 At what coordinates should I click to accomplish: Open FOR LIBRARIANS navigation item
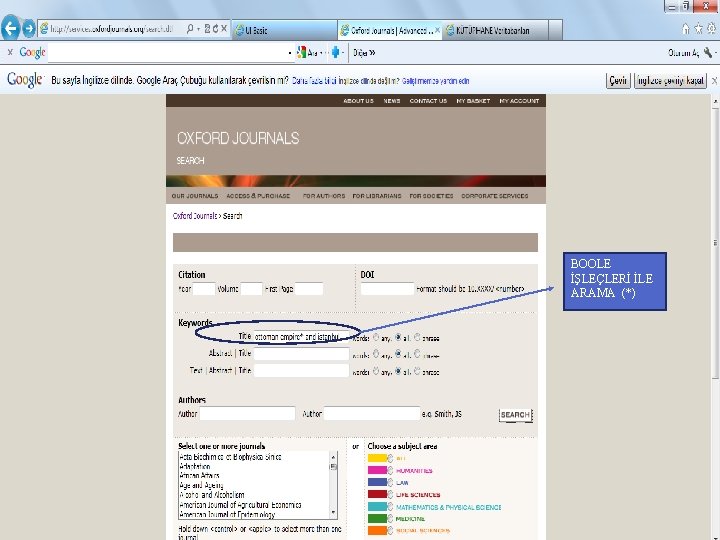coord(377,196)
